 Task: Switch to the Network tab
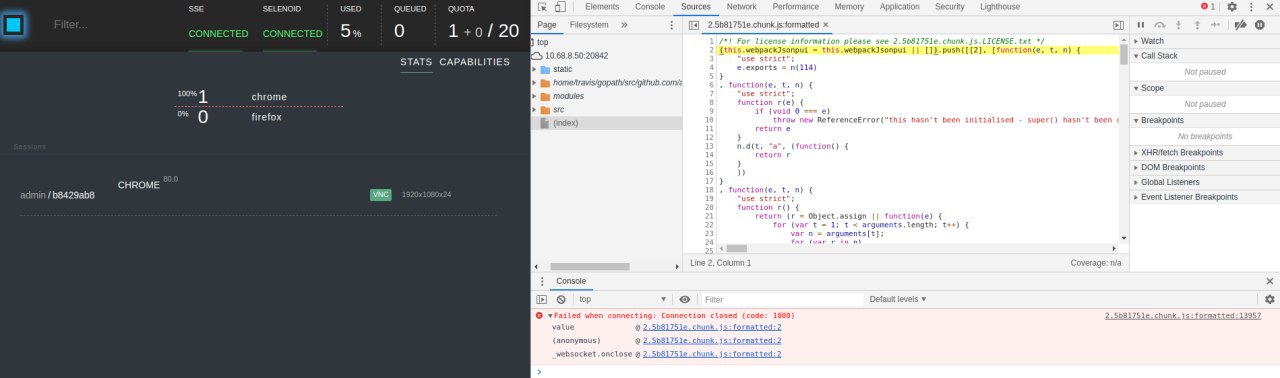[741, 7]
